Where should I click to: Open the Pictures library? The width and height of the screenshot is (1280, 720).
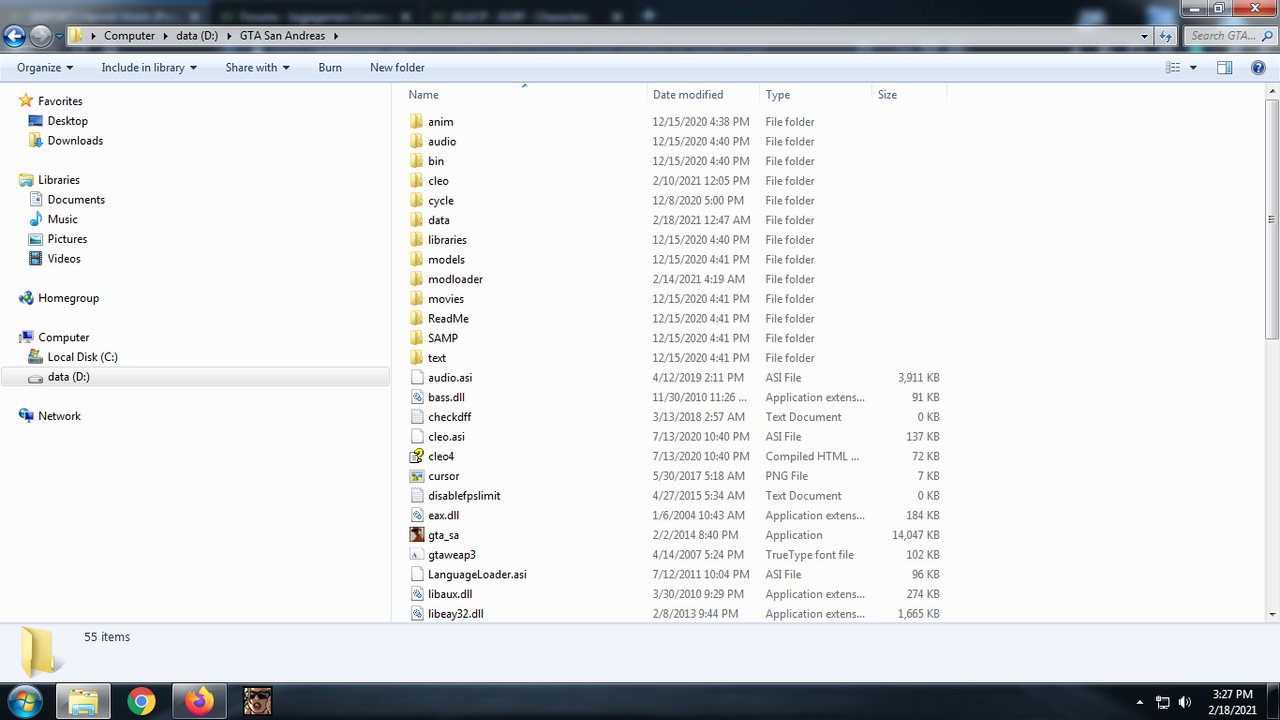[x=67, y=239]
